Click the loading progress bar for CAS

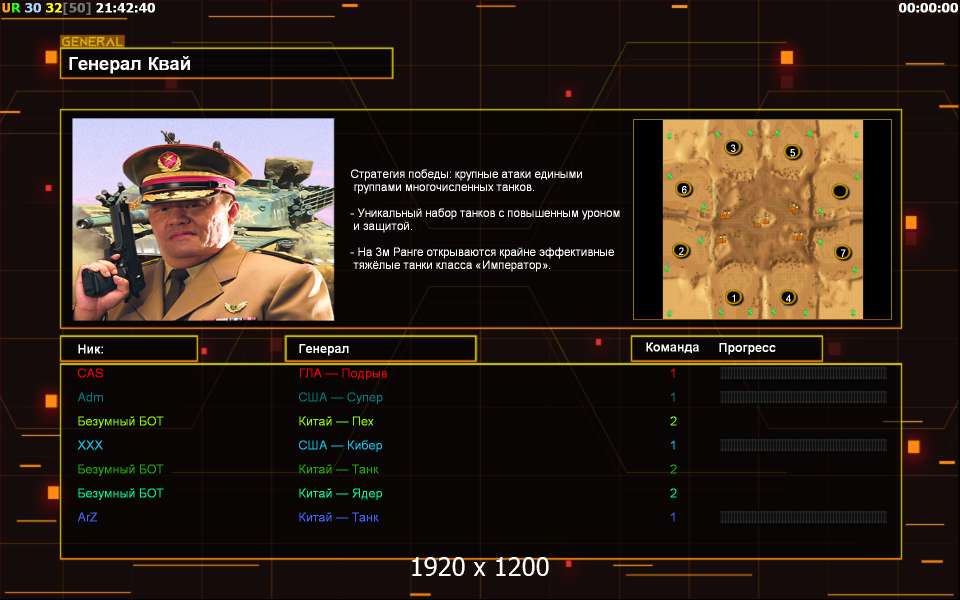(803, 373)
